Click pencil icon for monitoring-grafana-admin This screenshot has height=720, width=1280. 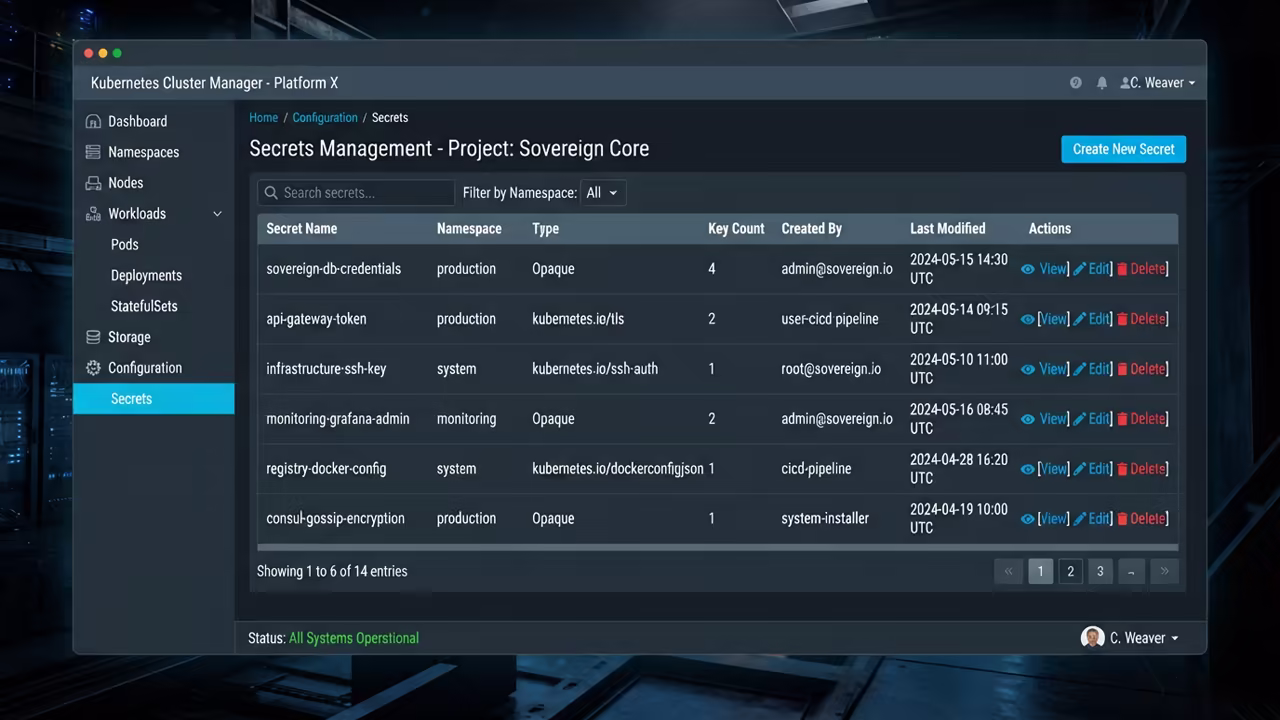(x=1080, y=419)
